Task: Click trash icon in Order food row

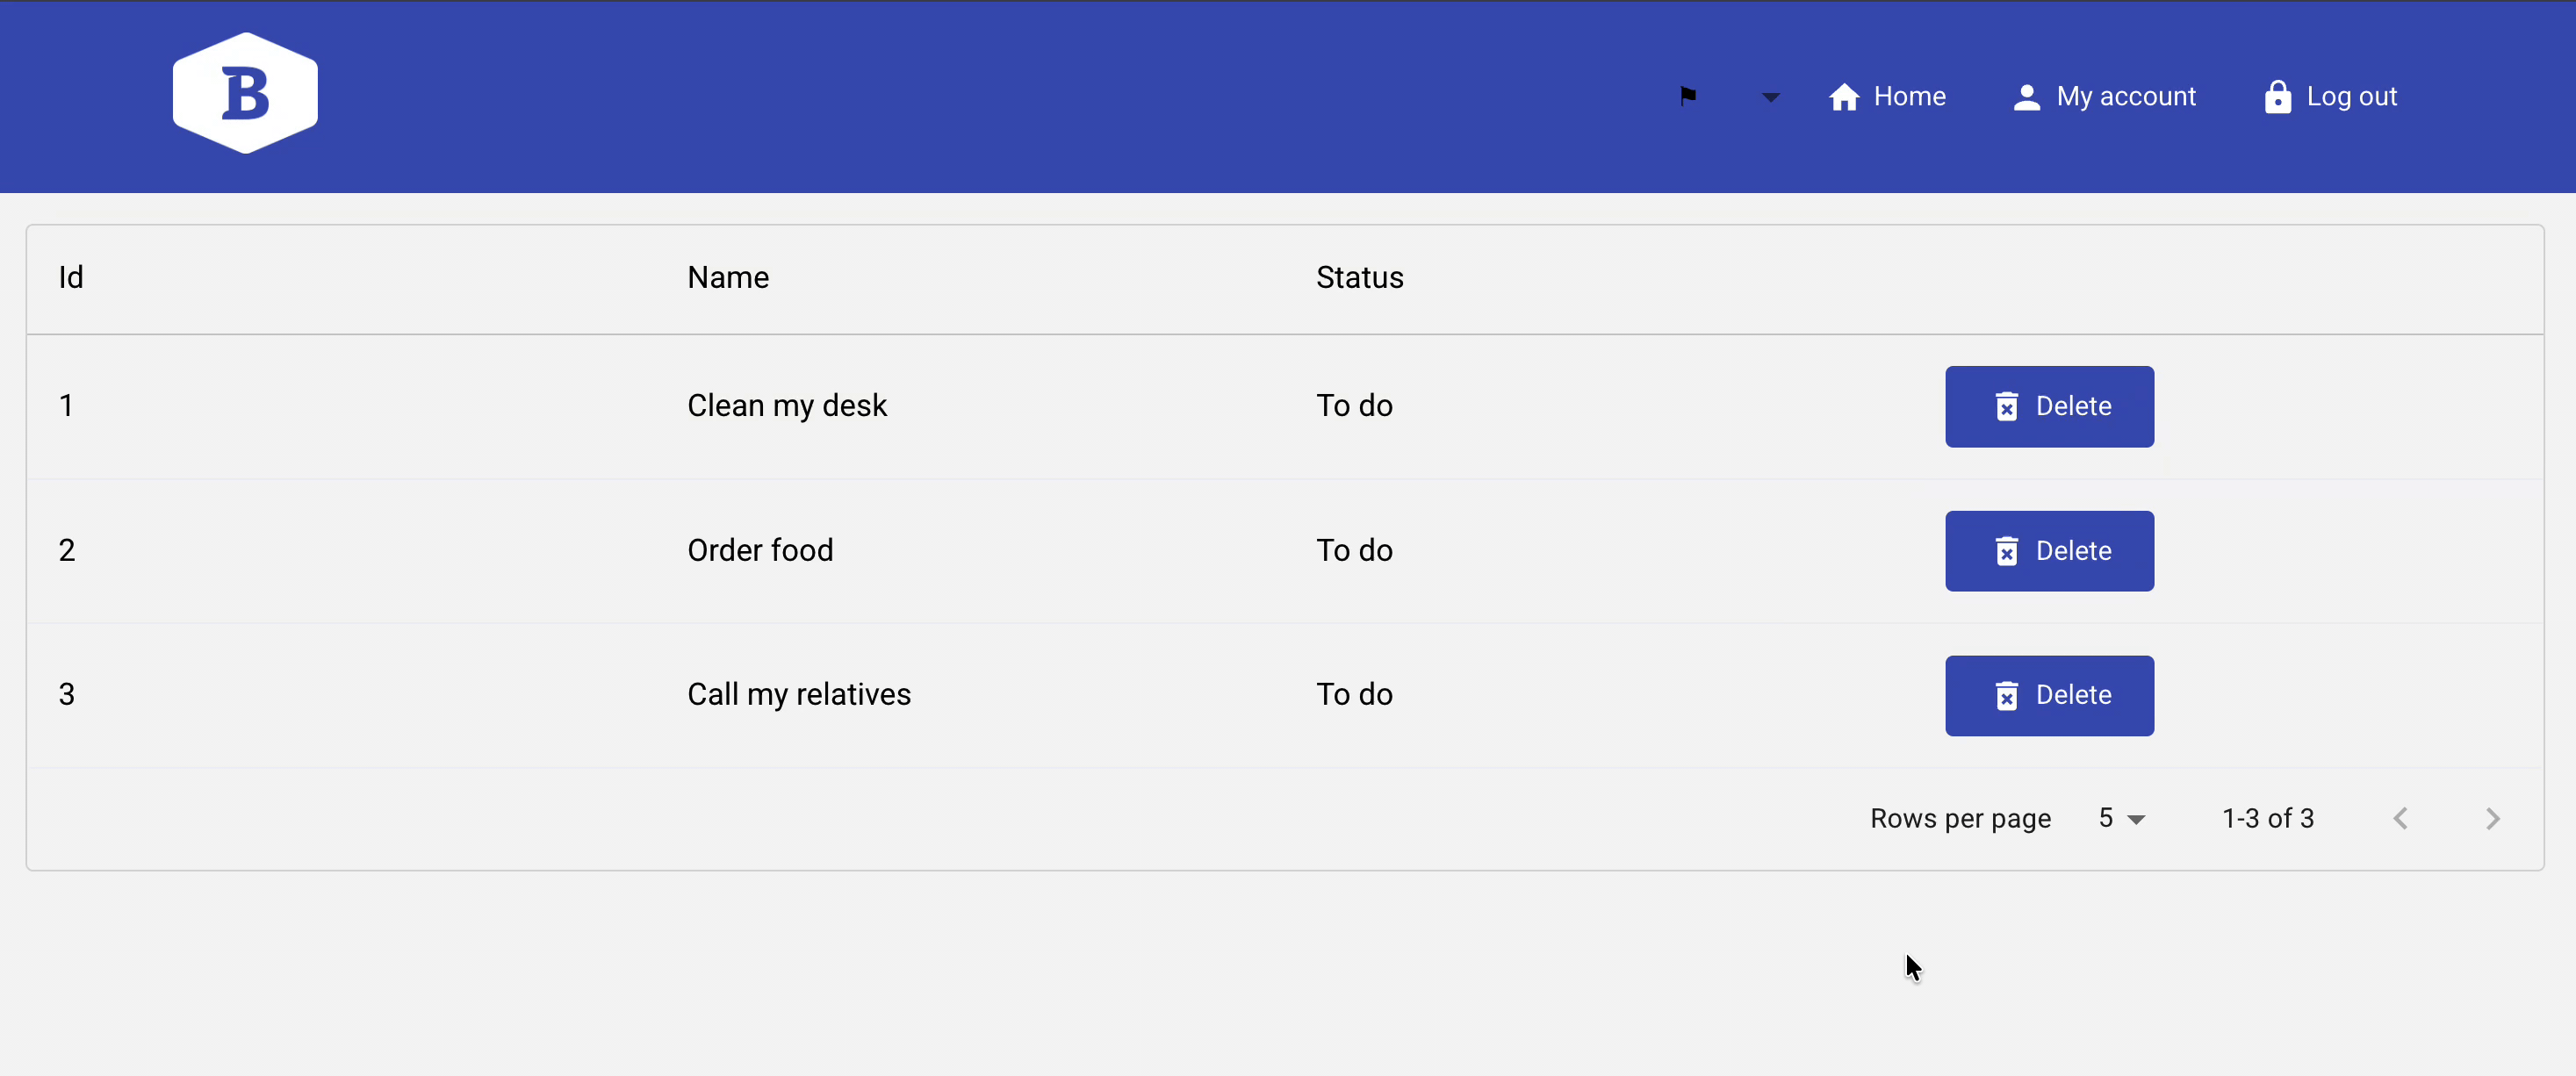Action: tap(2006, 551)
